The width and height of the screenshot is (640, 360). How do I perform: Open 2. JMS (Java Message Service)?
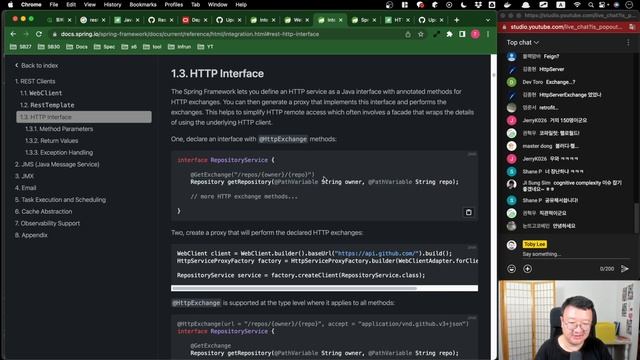click(57, 164)
